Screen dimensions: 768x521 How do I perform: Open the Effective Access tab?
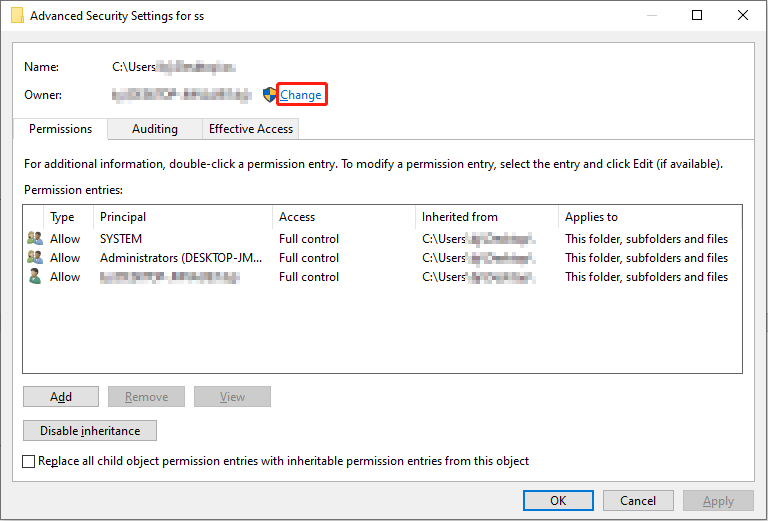click(x=251, y=129)
